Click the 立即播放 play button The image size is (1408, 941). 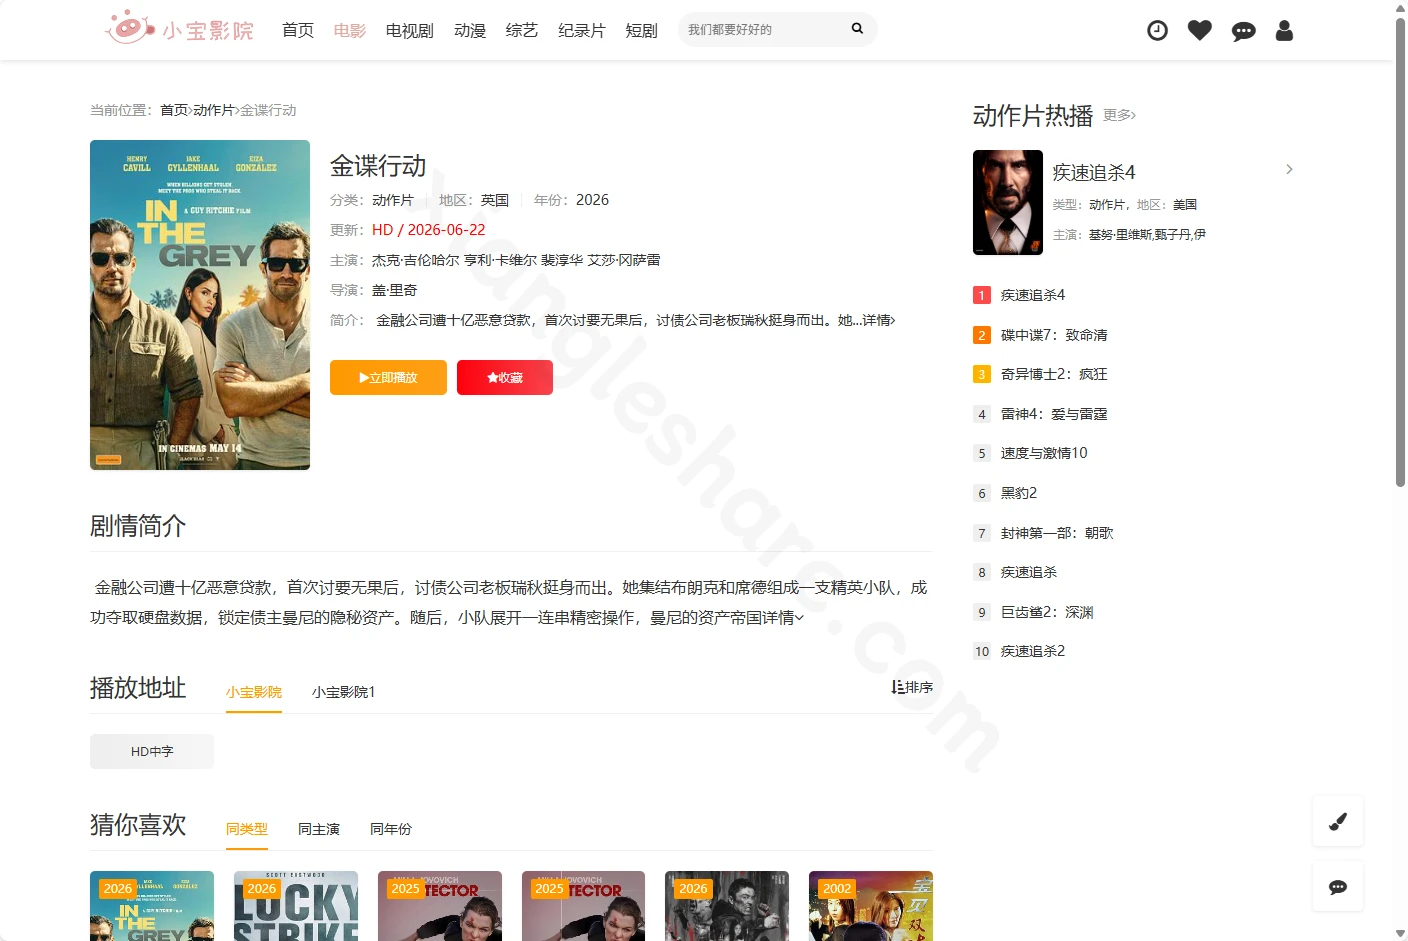[x=388, y=377]
